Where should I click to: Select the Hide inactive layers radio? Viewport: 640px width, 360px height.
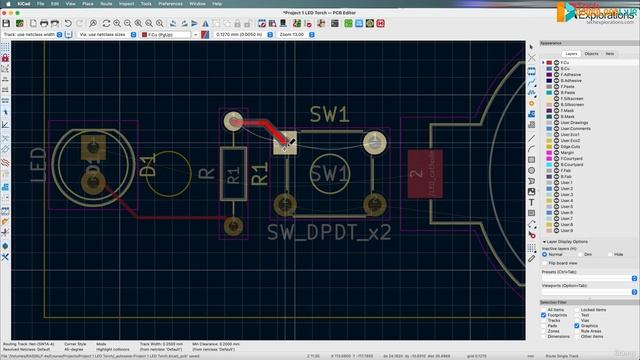coord(610,254)
